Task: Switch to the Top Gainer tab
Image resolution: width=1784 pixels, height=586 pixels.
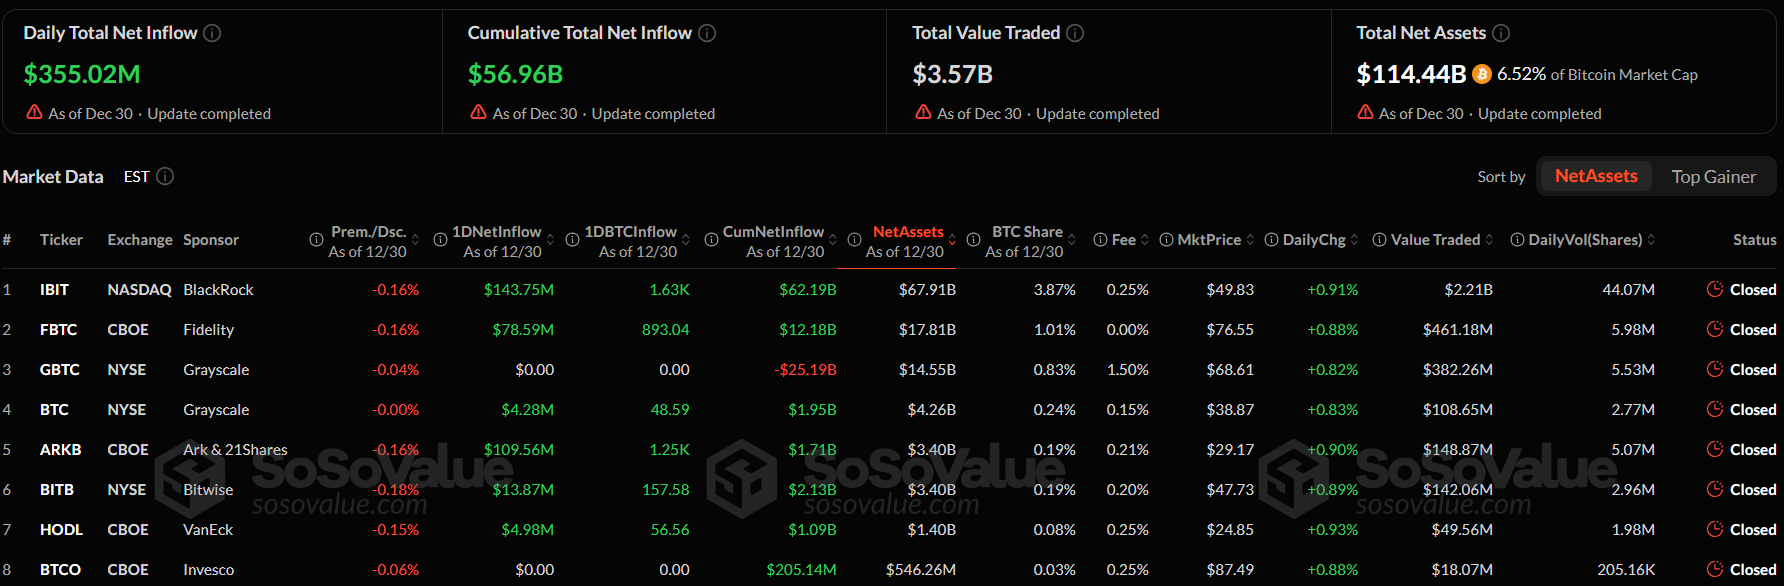Action: (1715, 176)
